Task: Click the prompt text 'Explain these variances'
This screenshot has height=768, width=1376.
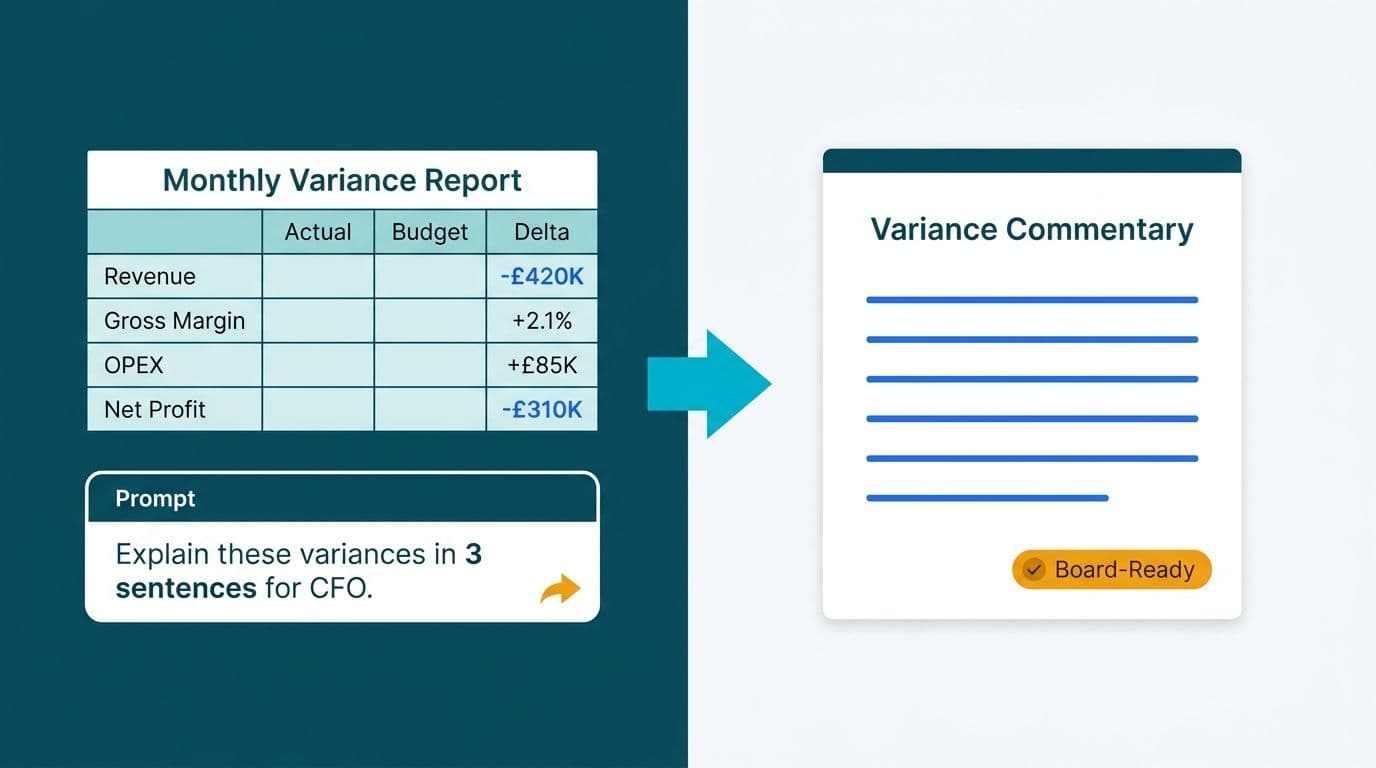Action: [x=273, y=554]
